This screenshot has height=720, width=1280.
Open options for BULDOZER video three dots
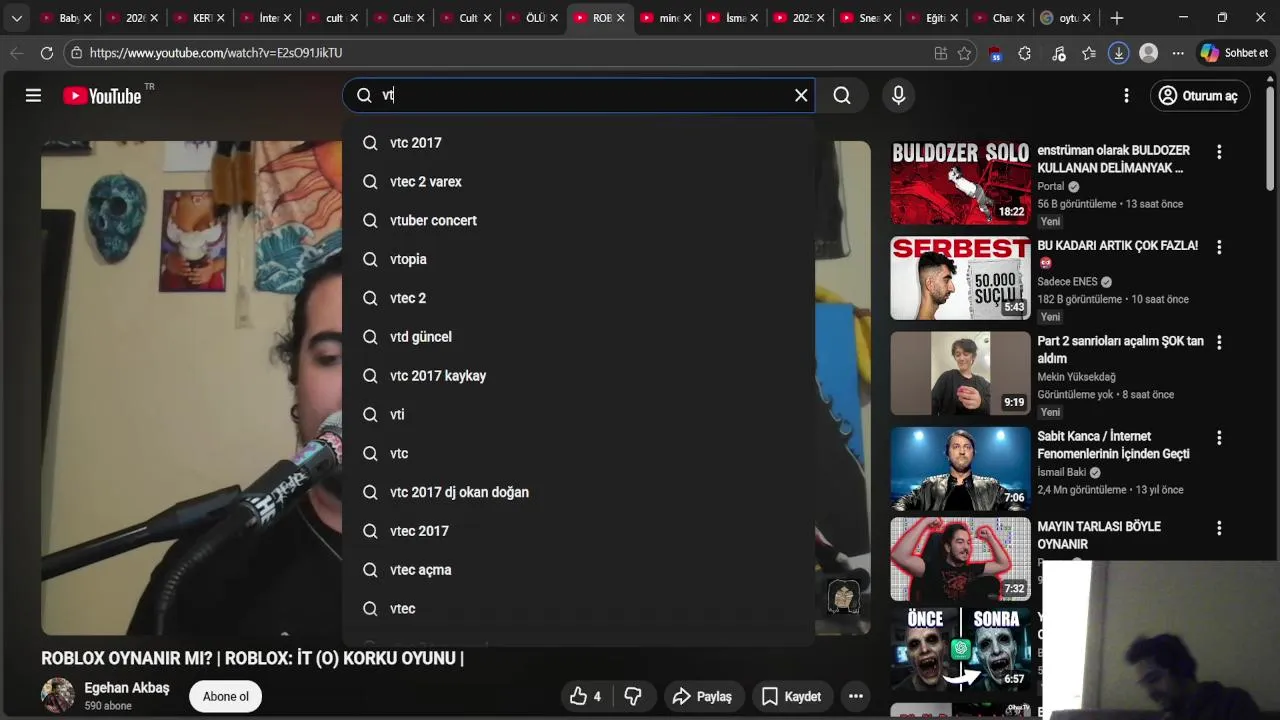[x=1218, y=152]
